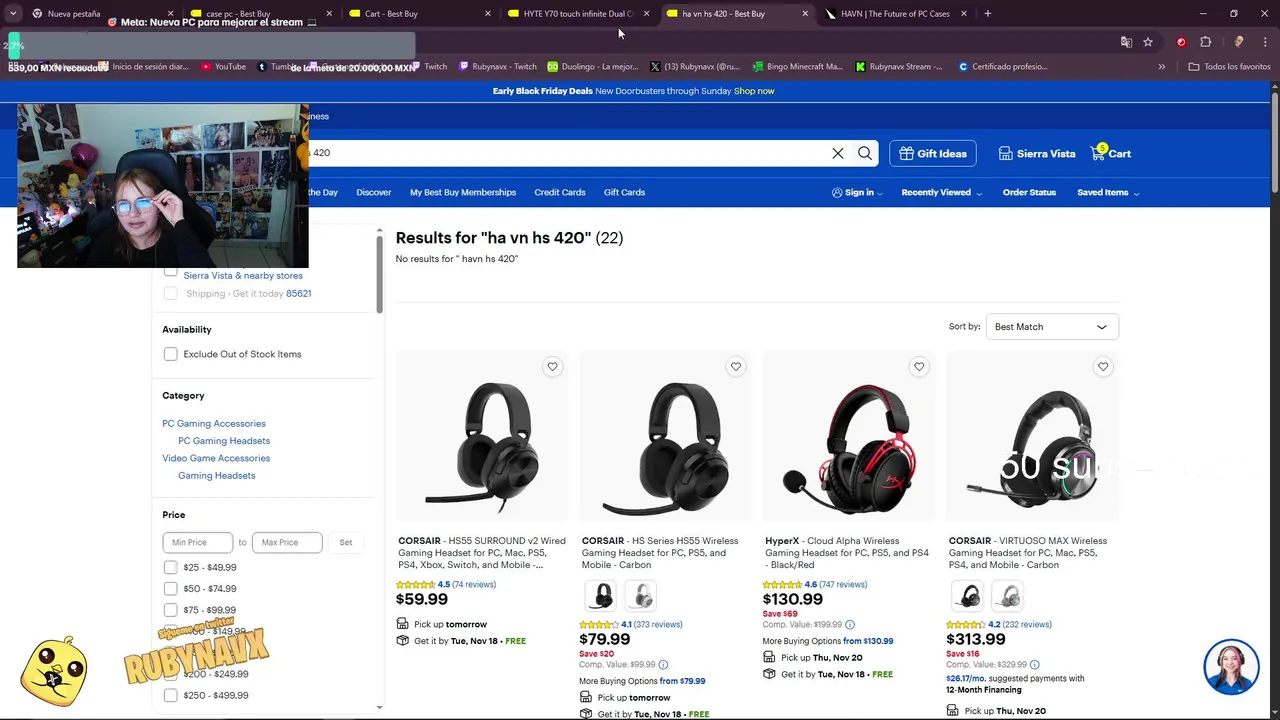Check the $25 - $49.99 price filter

pyautogui.click(x=170, y=567)
